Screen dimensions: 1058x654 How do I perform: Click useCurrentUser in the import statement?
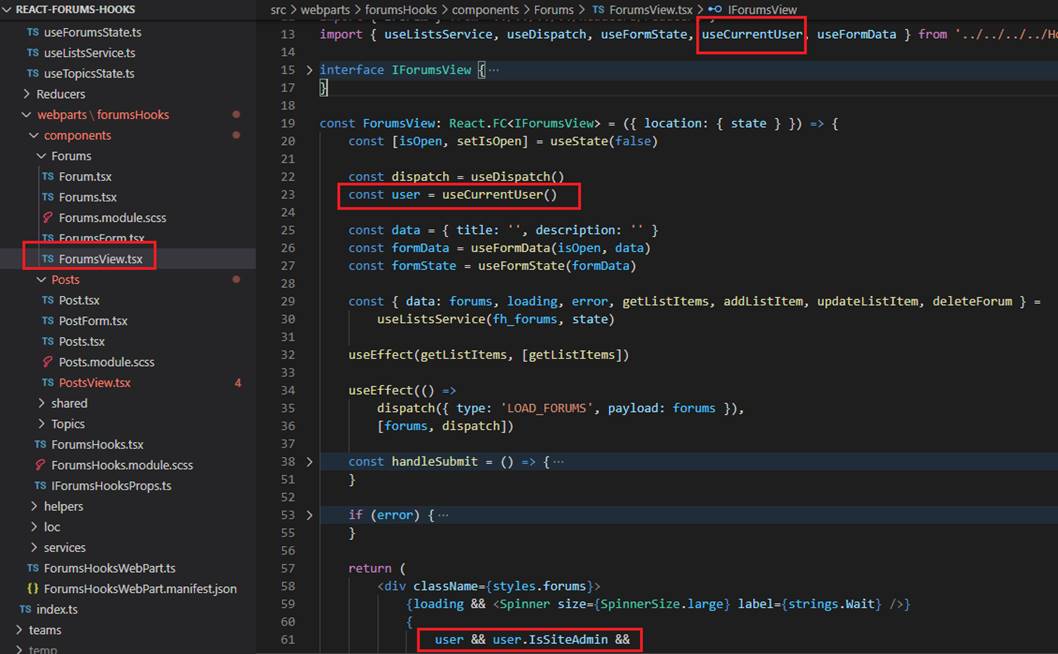pos(752,34)
